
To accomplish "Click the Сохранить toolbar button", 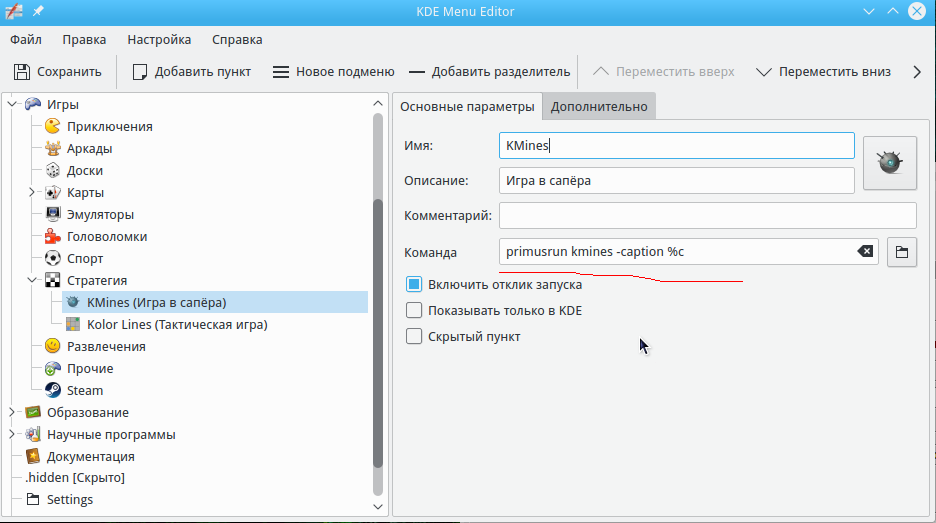I will point(58,72).
